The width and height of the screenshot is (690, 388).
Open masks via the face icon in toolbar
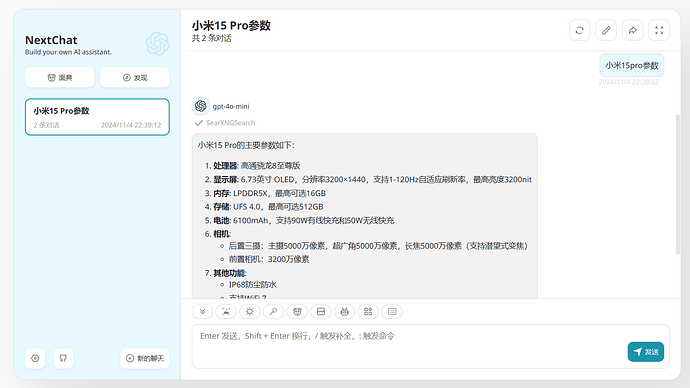(297, 311)
